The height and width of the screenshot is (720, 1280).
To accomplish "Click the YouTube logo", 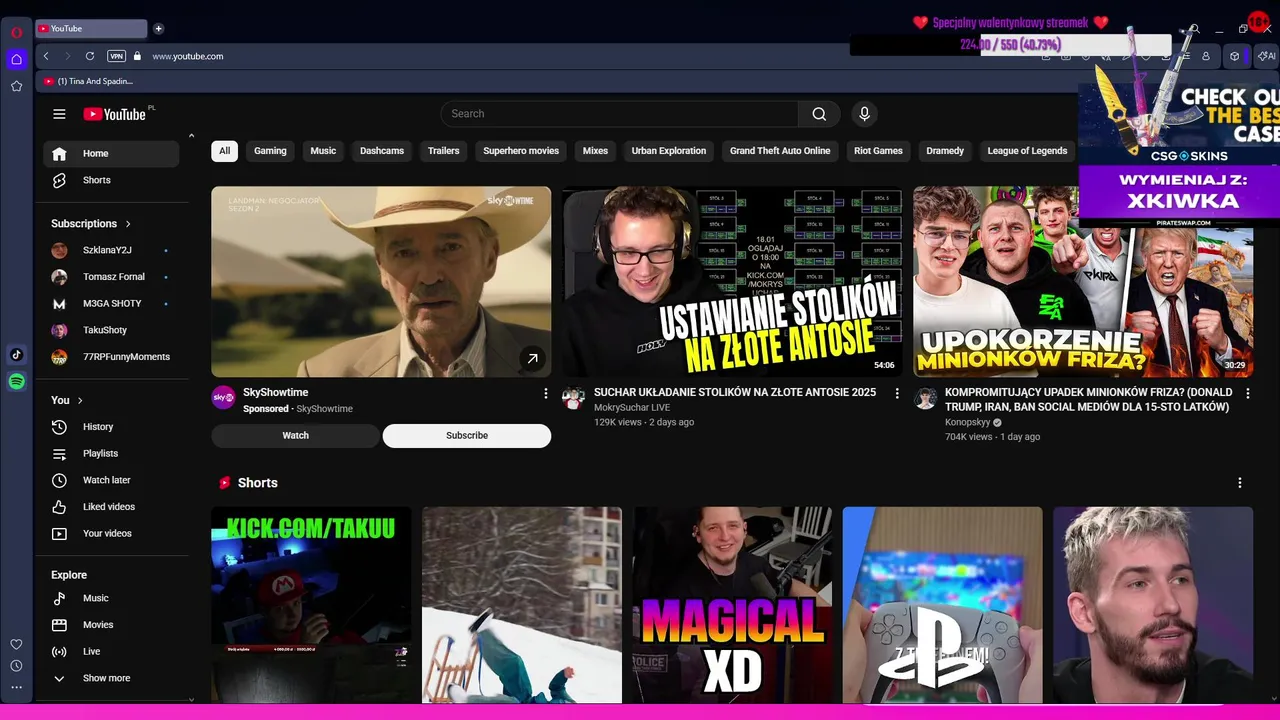I will (x=115, y=114).
